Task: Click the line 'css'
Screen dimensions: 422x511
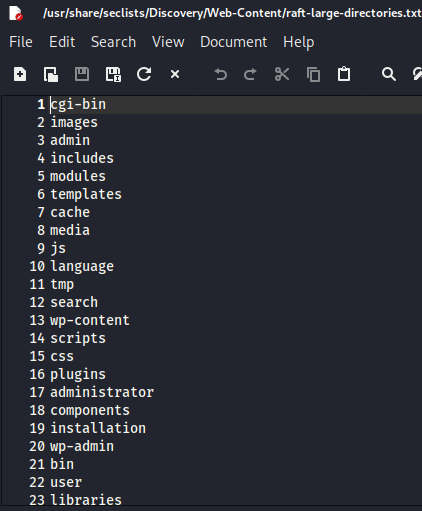Action: point(62,356)
